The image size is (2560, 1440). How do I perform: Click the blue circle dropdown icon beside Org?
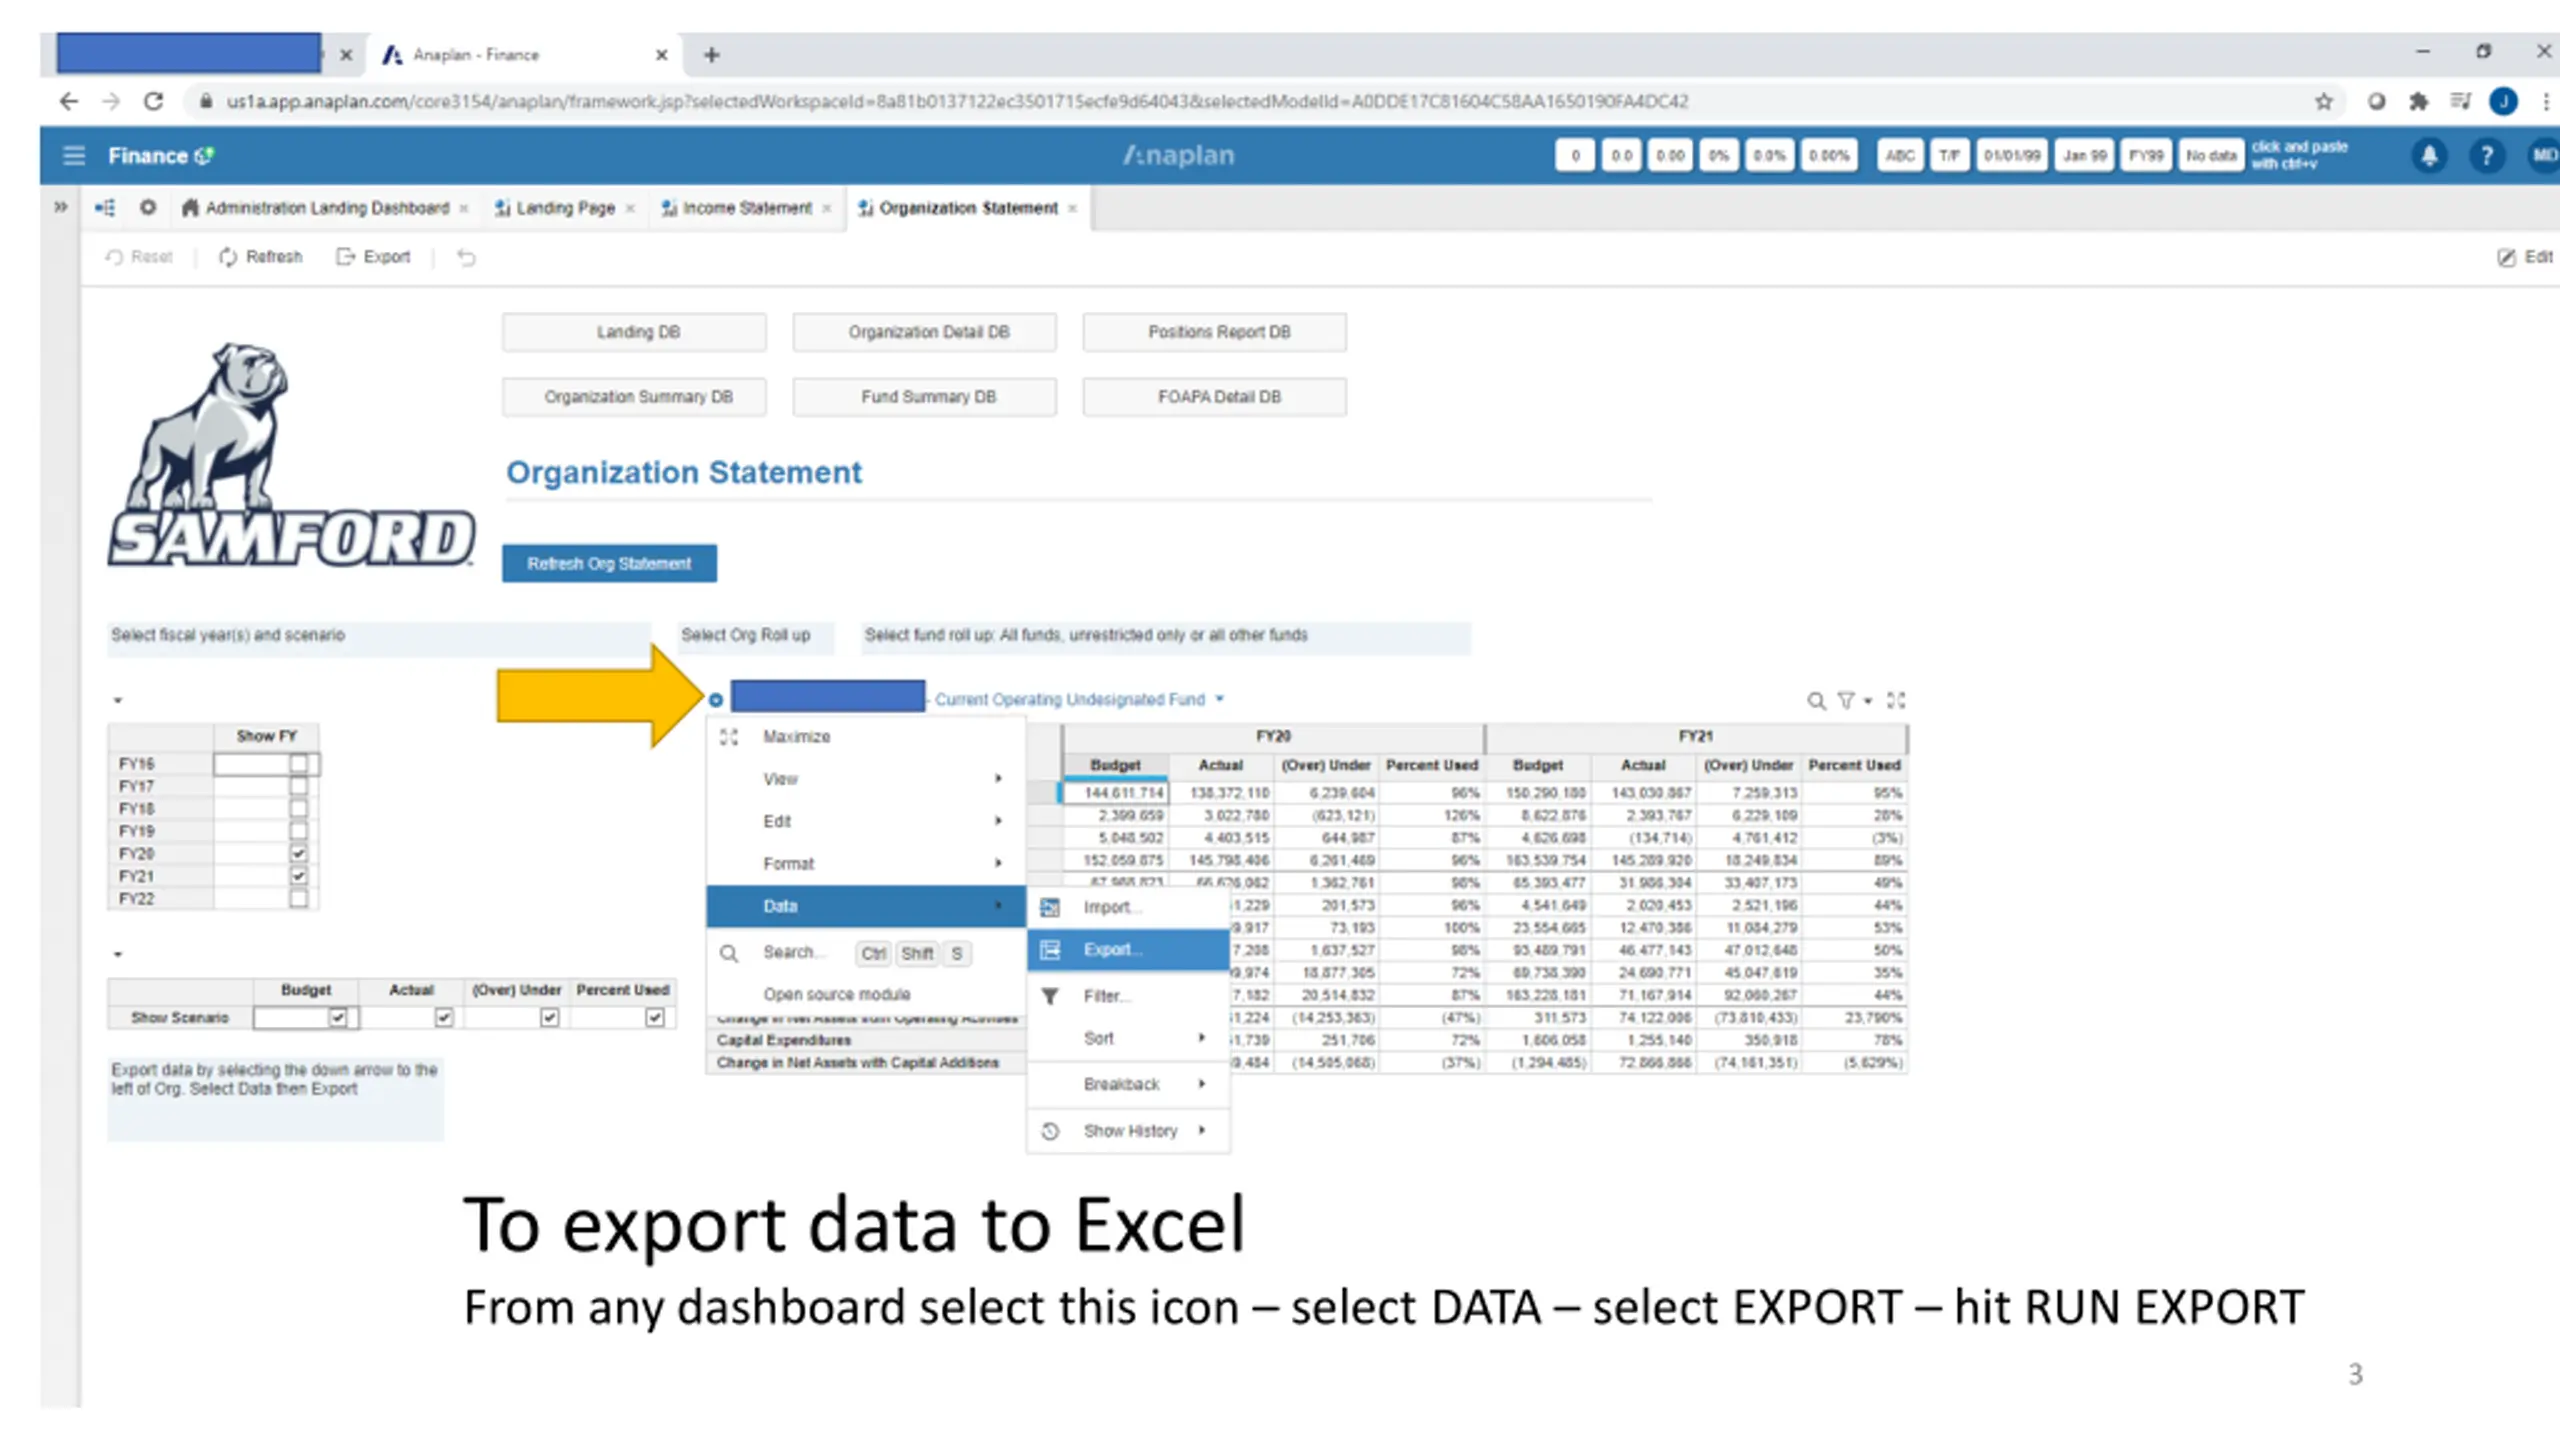[716, 700]
